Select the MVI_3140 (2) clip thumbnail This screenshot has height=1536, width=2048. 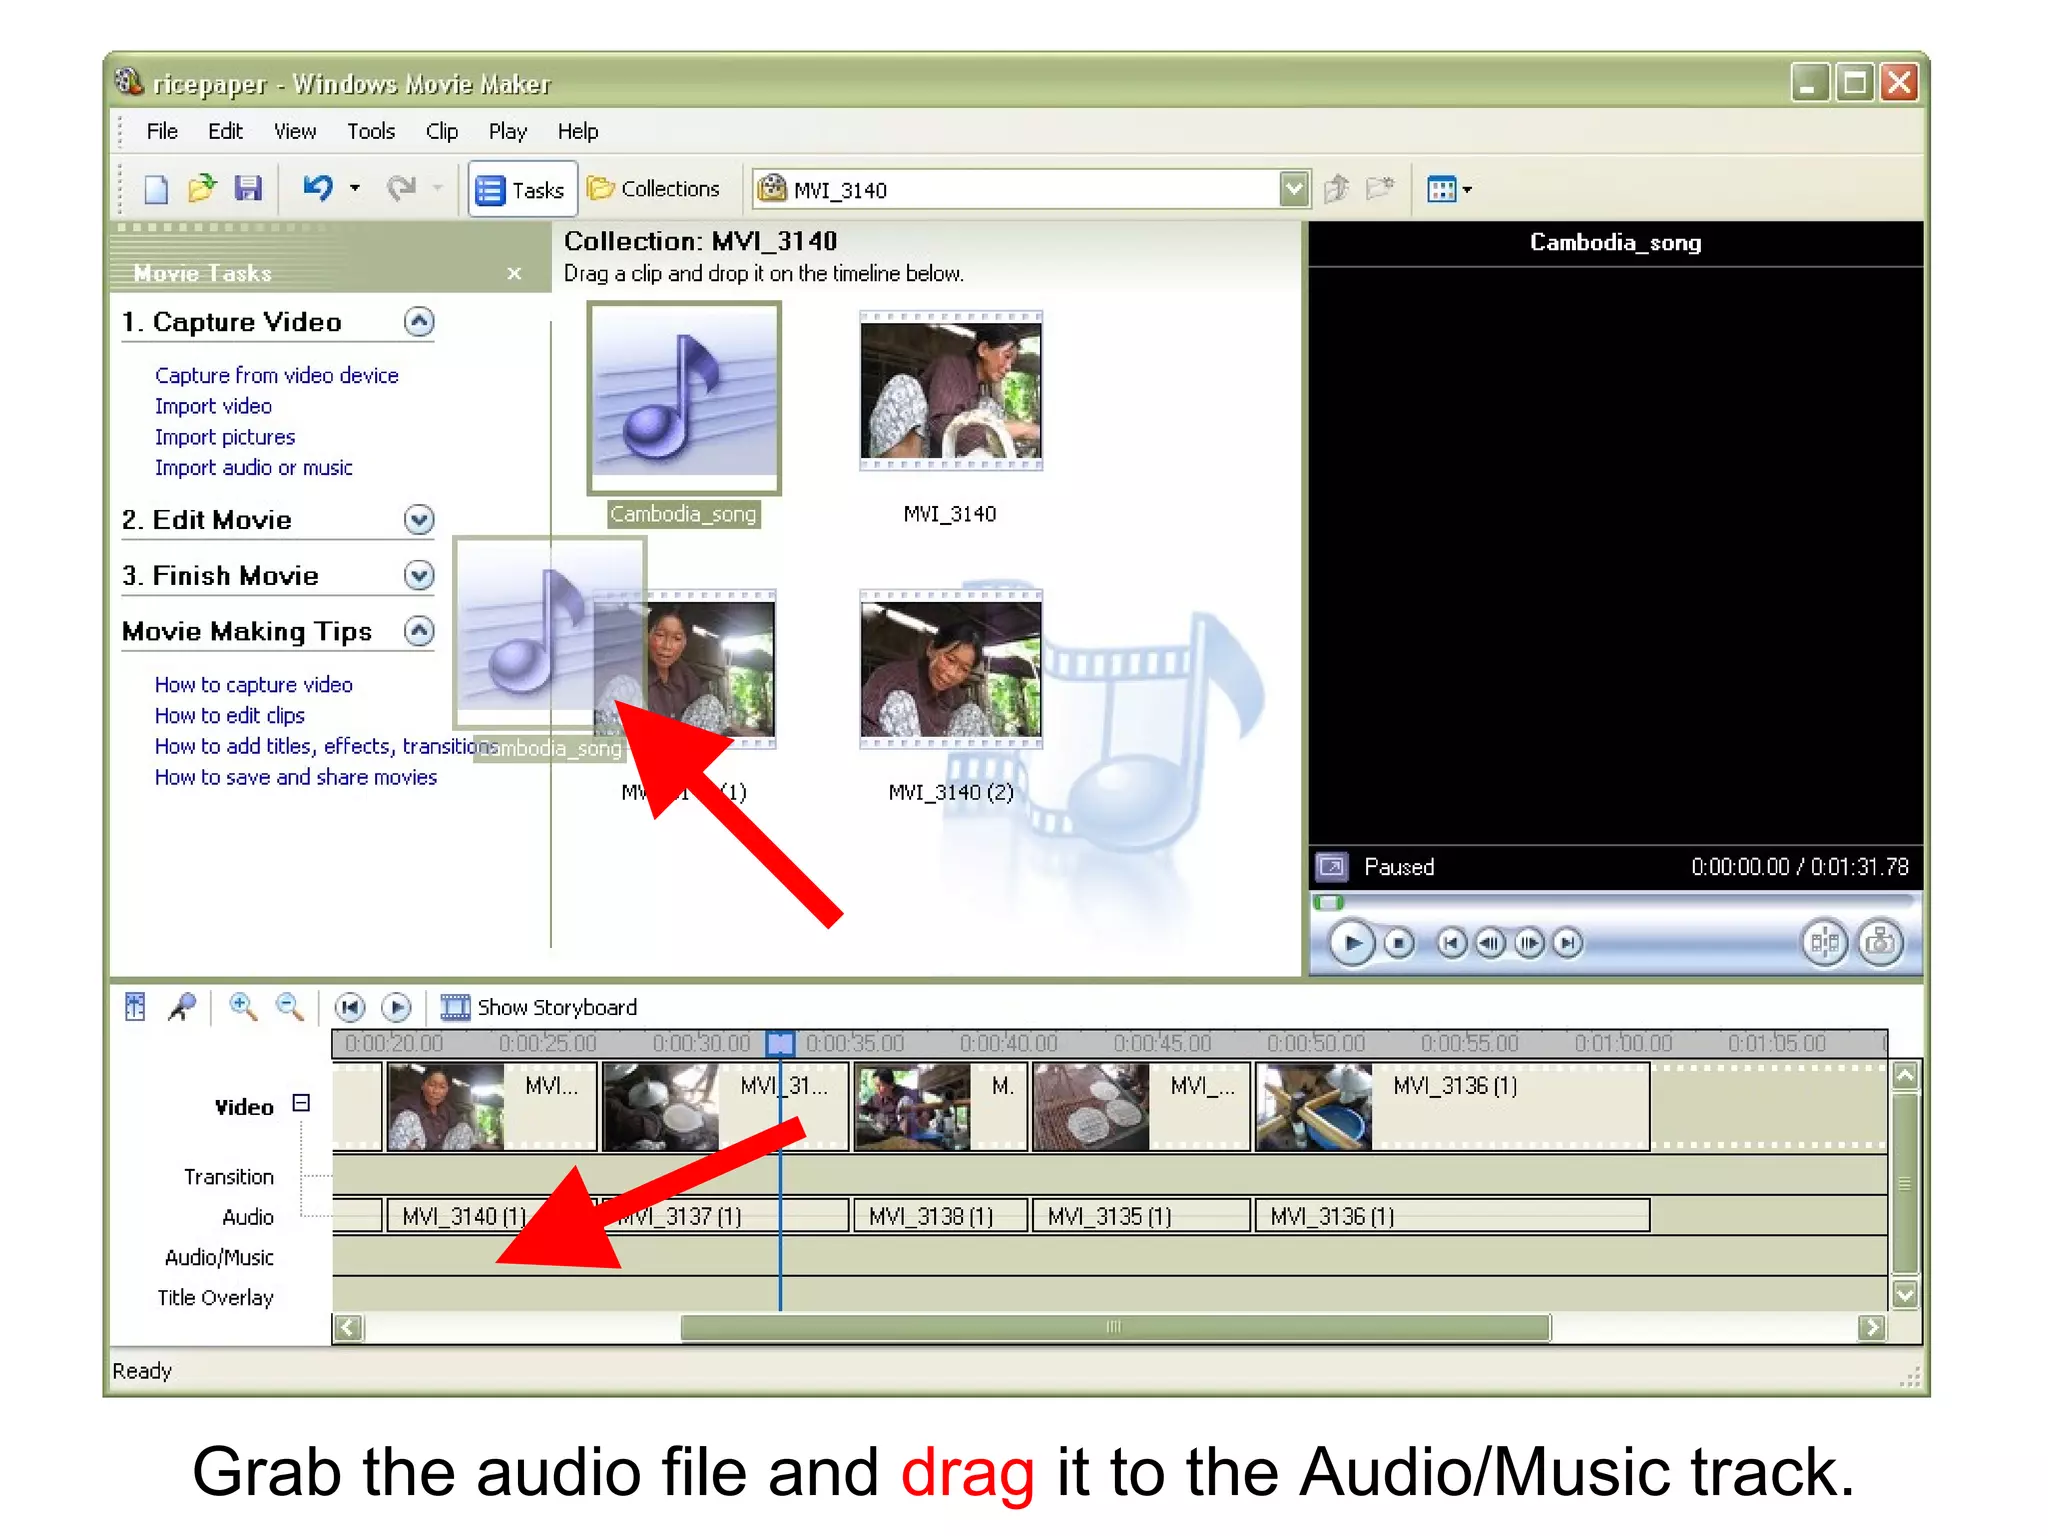pyautogui.click(x=950, y=668)
